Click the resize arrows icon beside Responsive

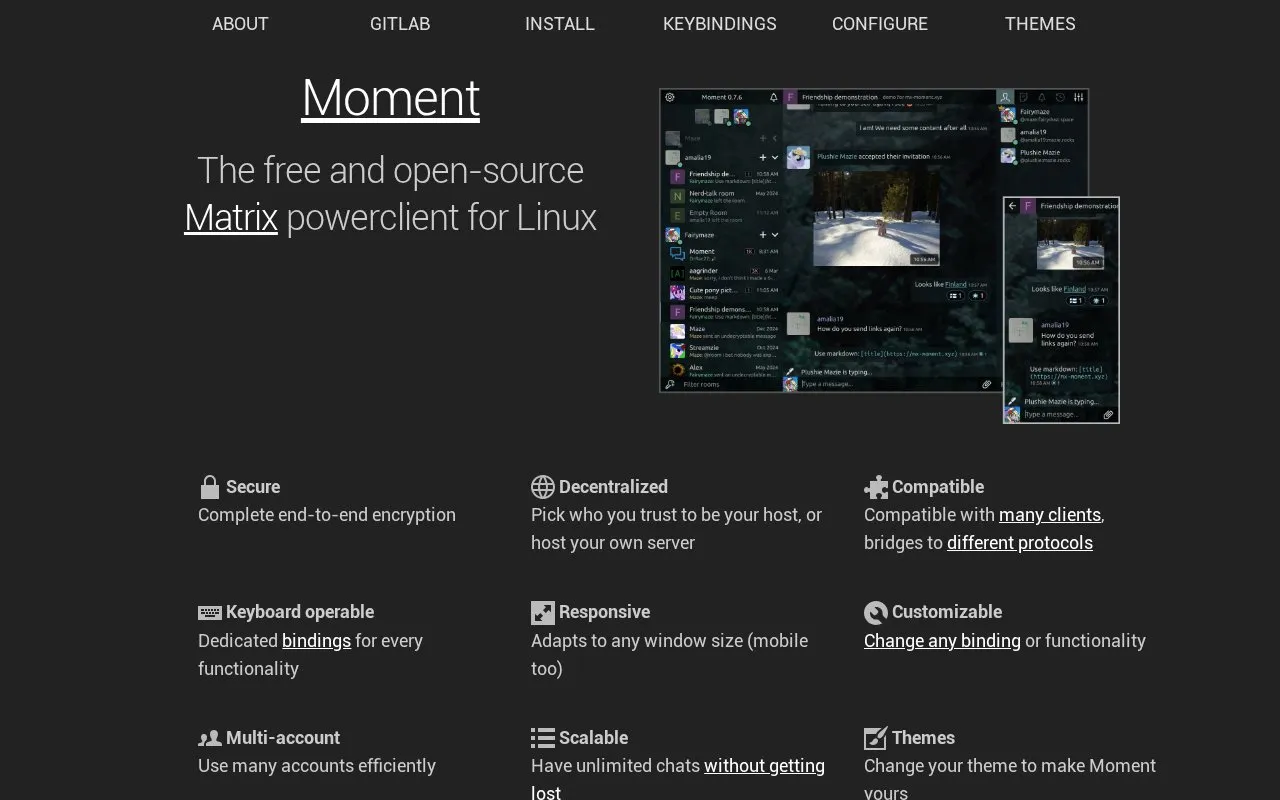click(543, 613)
